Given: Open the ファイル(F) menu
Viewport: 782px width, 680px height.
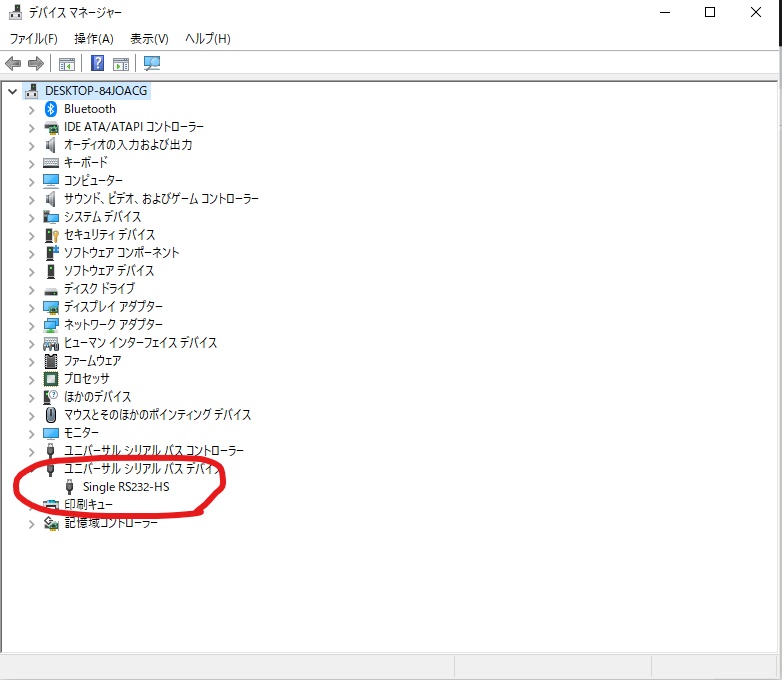Looking at the screenshot, I should tap(33, 38).
